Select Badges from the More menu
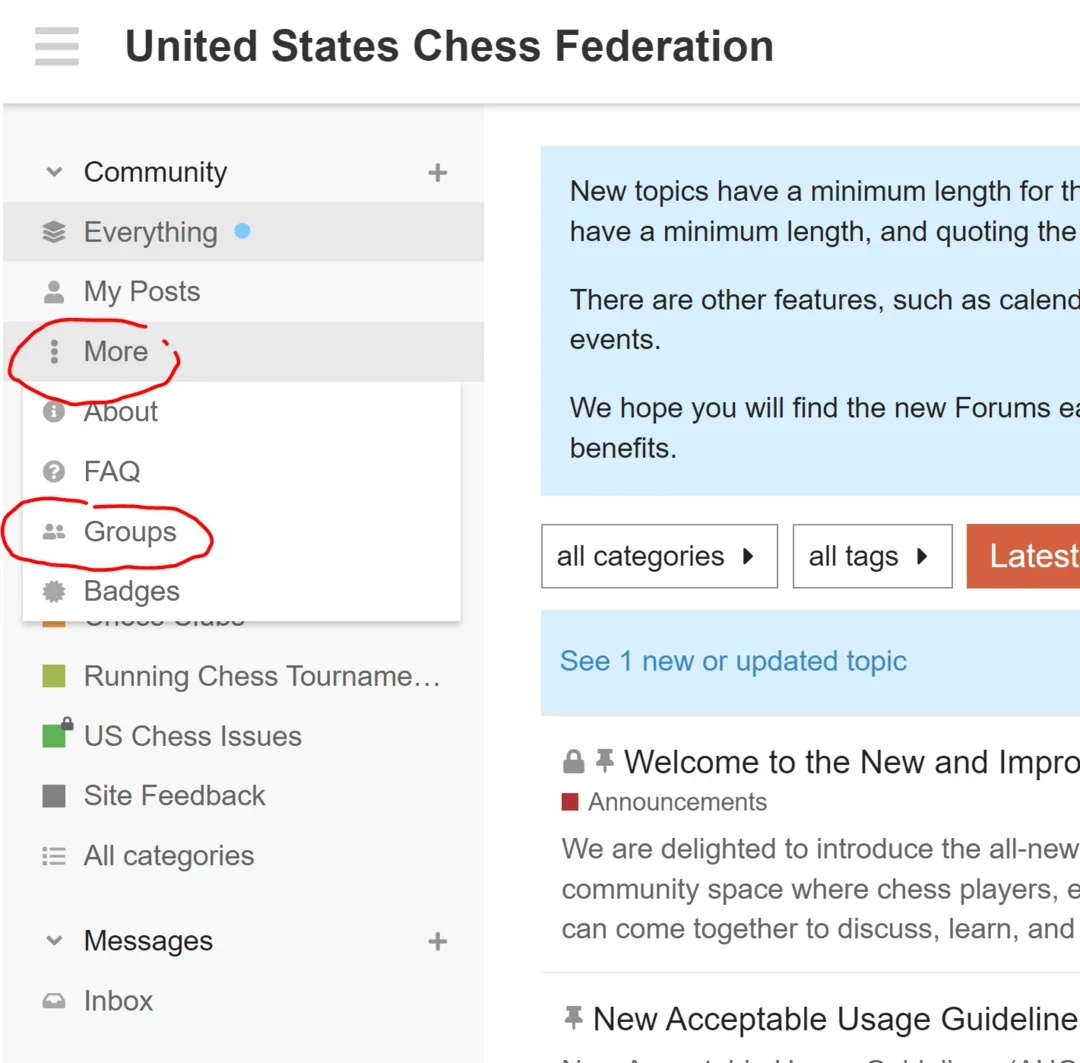The image size is (1080, 1063). click(x=131, y=592)
